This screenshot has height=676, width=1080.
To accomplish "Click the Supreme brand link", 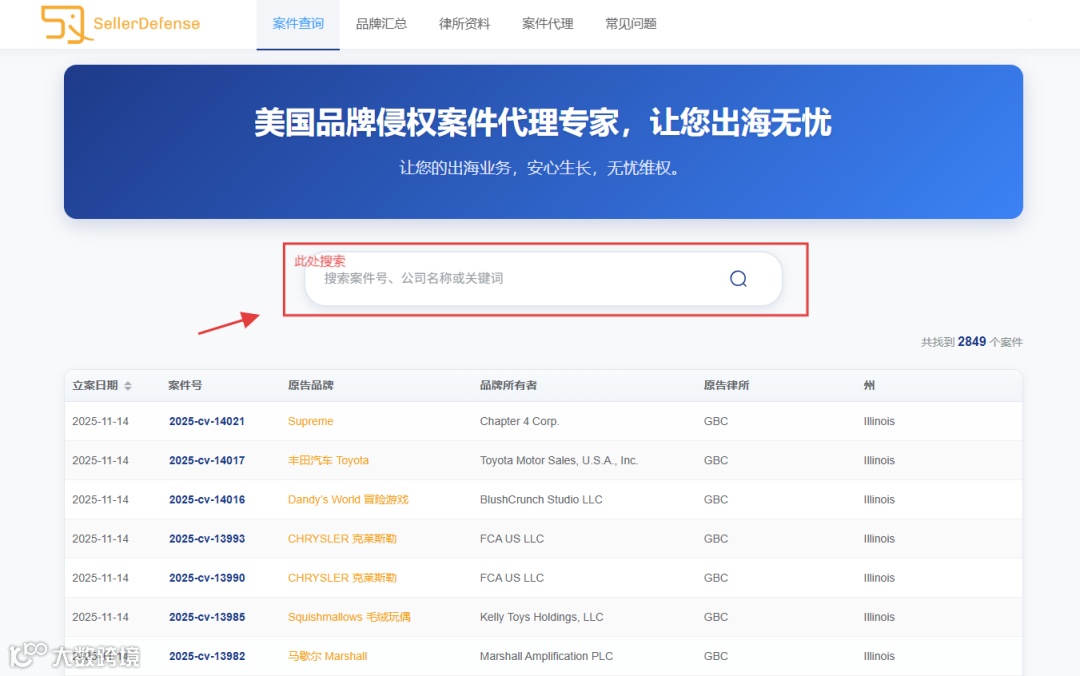I will click(x=310, y=421).
